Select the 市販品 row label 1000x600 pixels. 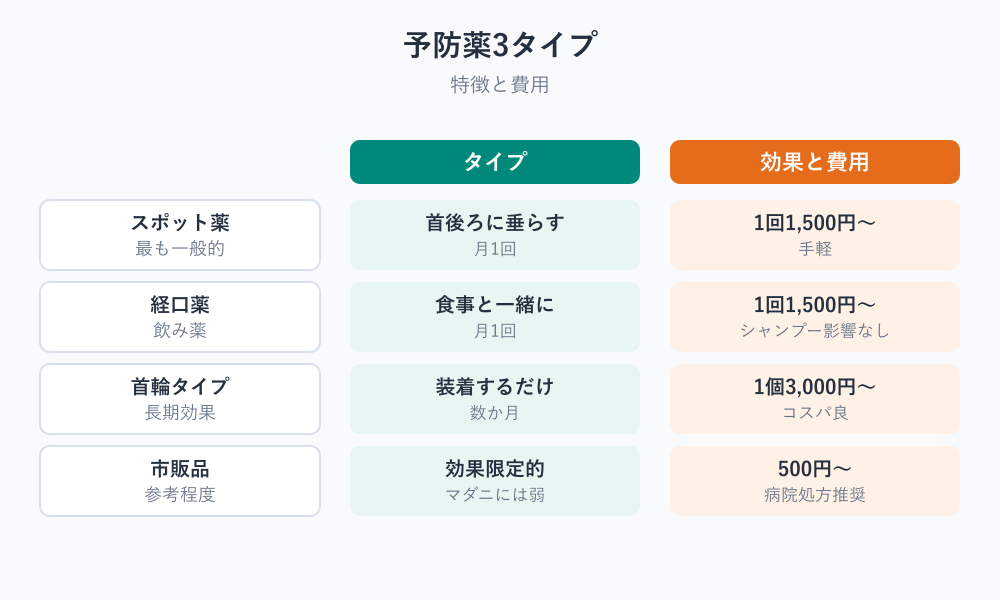click(180, 481)
